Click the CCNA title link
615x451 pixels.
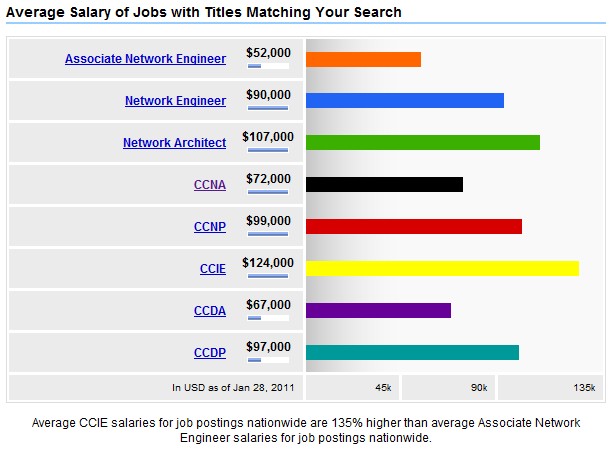[210, 185]
